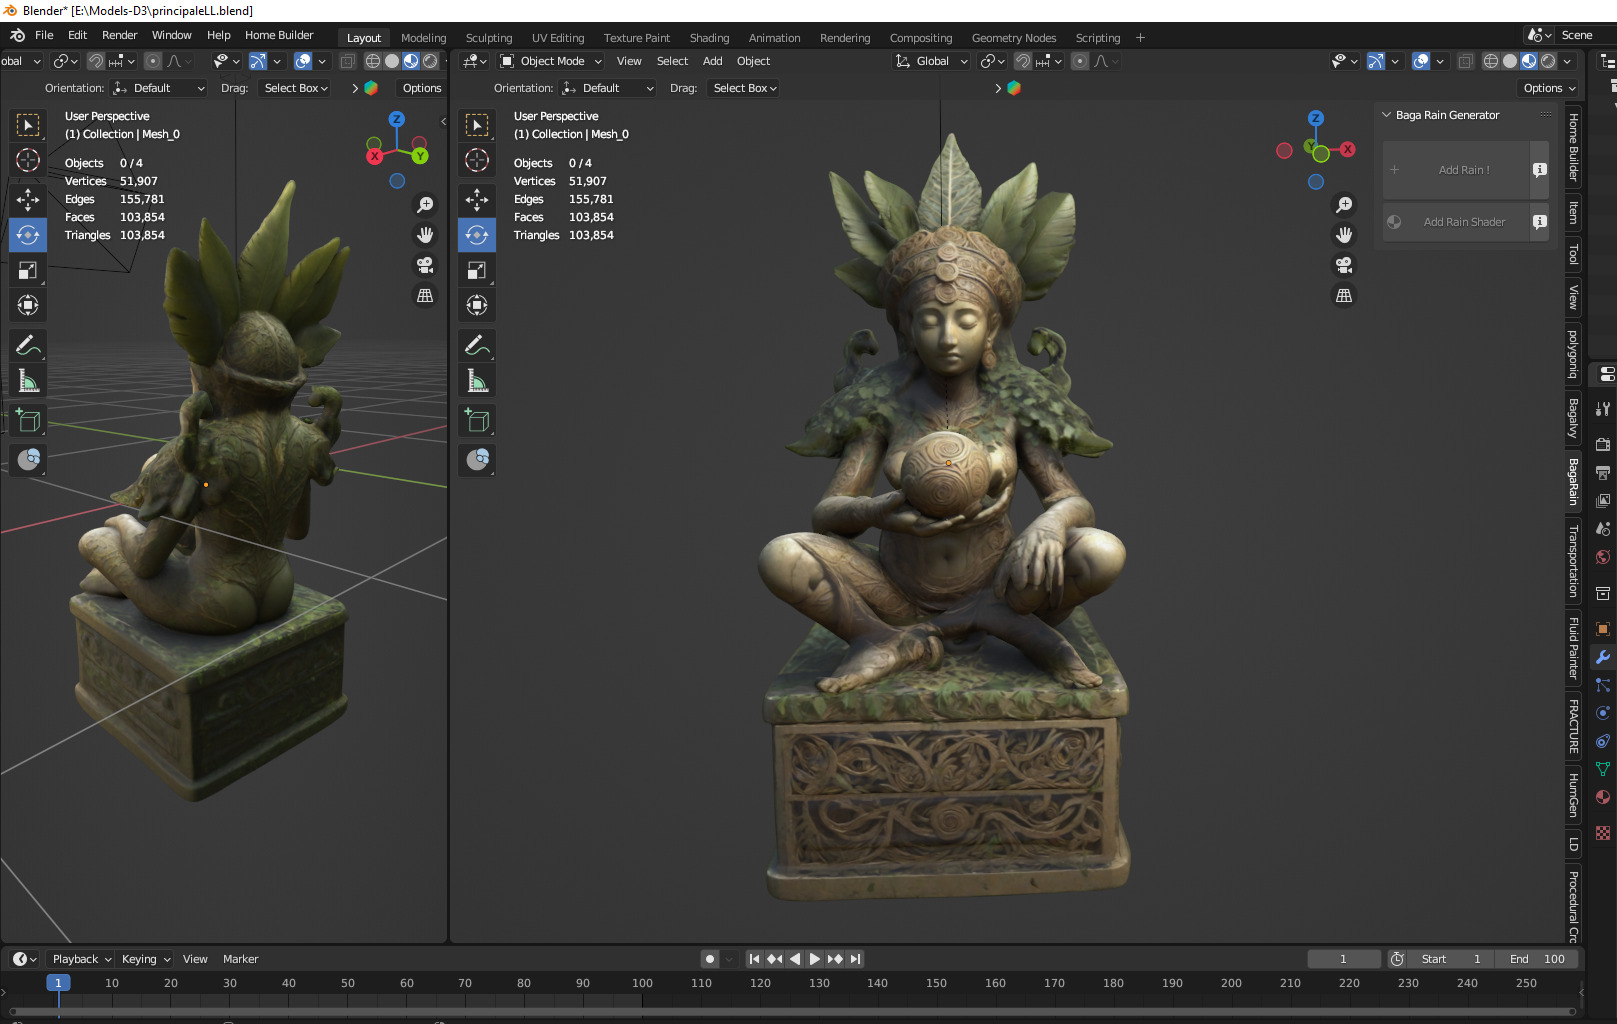Click the red X axis on right gizmo
This screenshot has width=1617, height=1024.
coord(1348,149)
